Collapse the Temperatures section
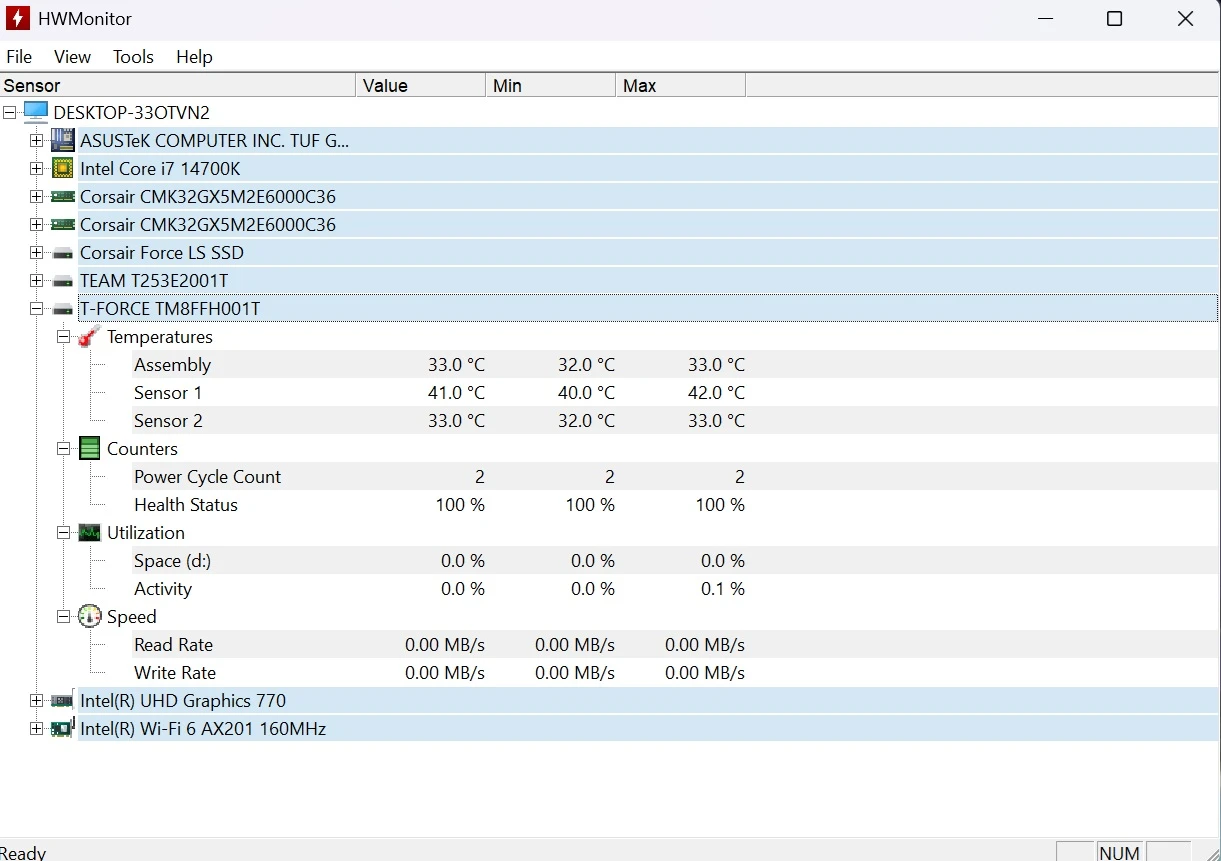Screen dimensions: 1221x861 (x=64, y=337)
